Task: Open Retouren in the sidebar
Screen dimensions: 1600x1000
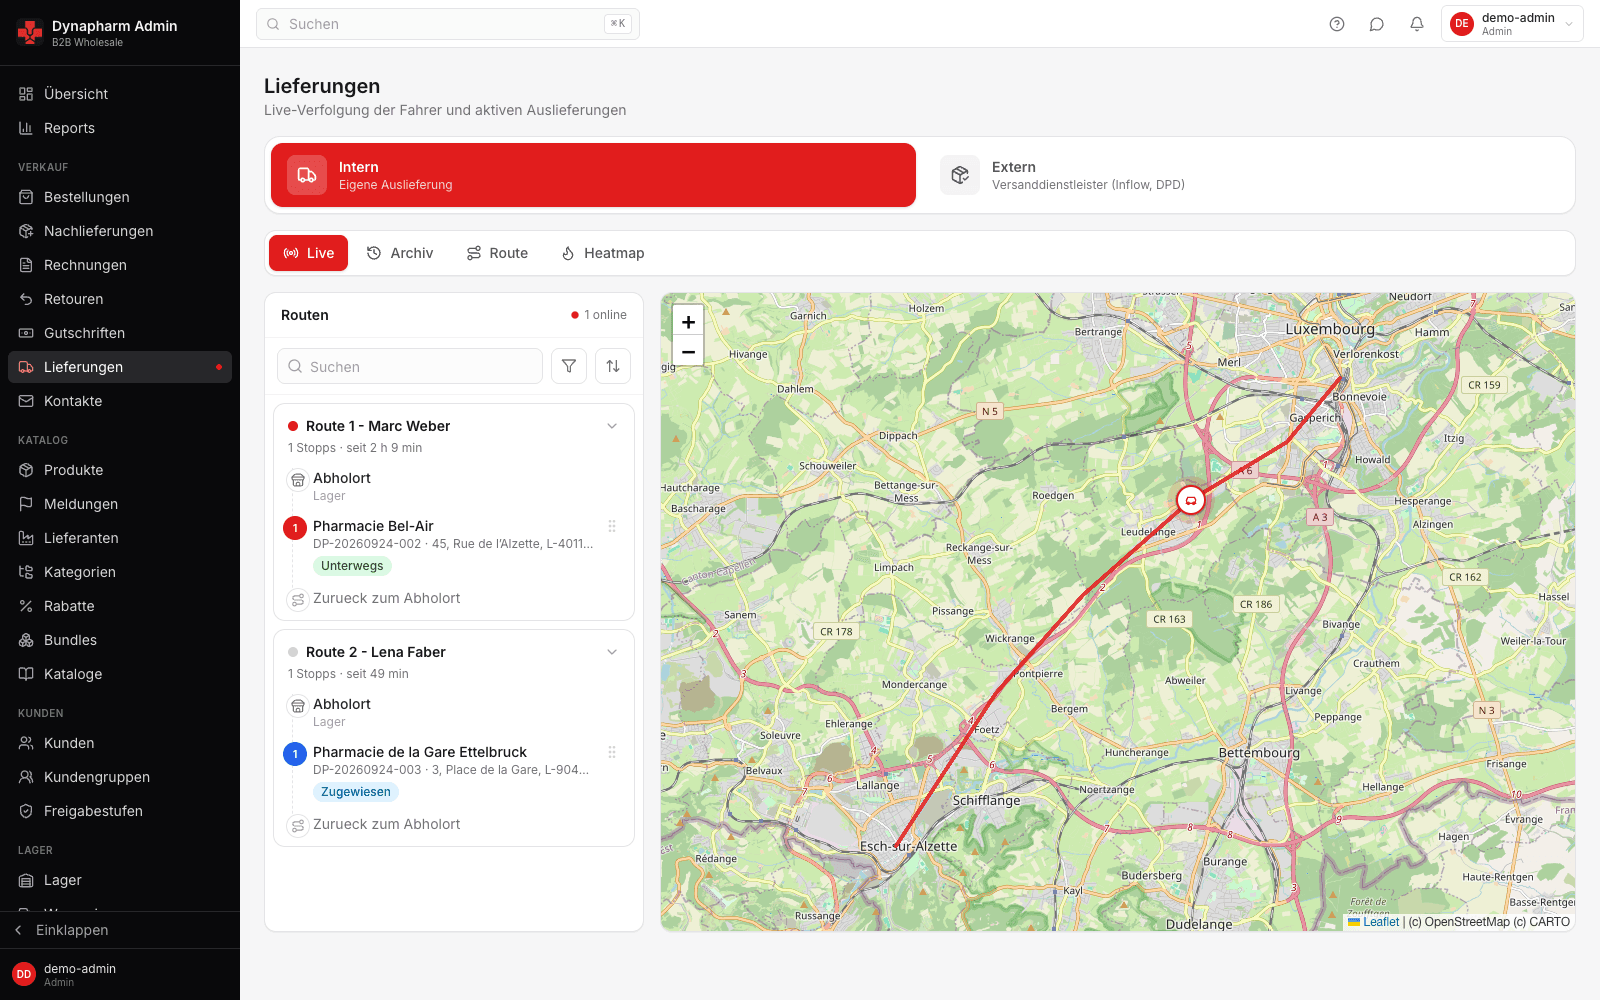Action: pyautogui.click(x=120, y=299)
